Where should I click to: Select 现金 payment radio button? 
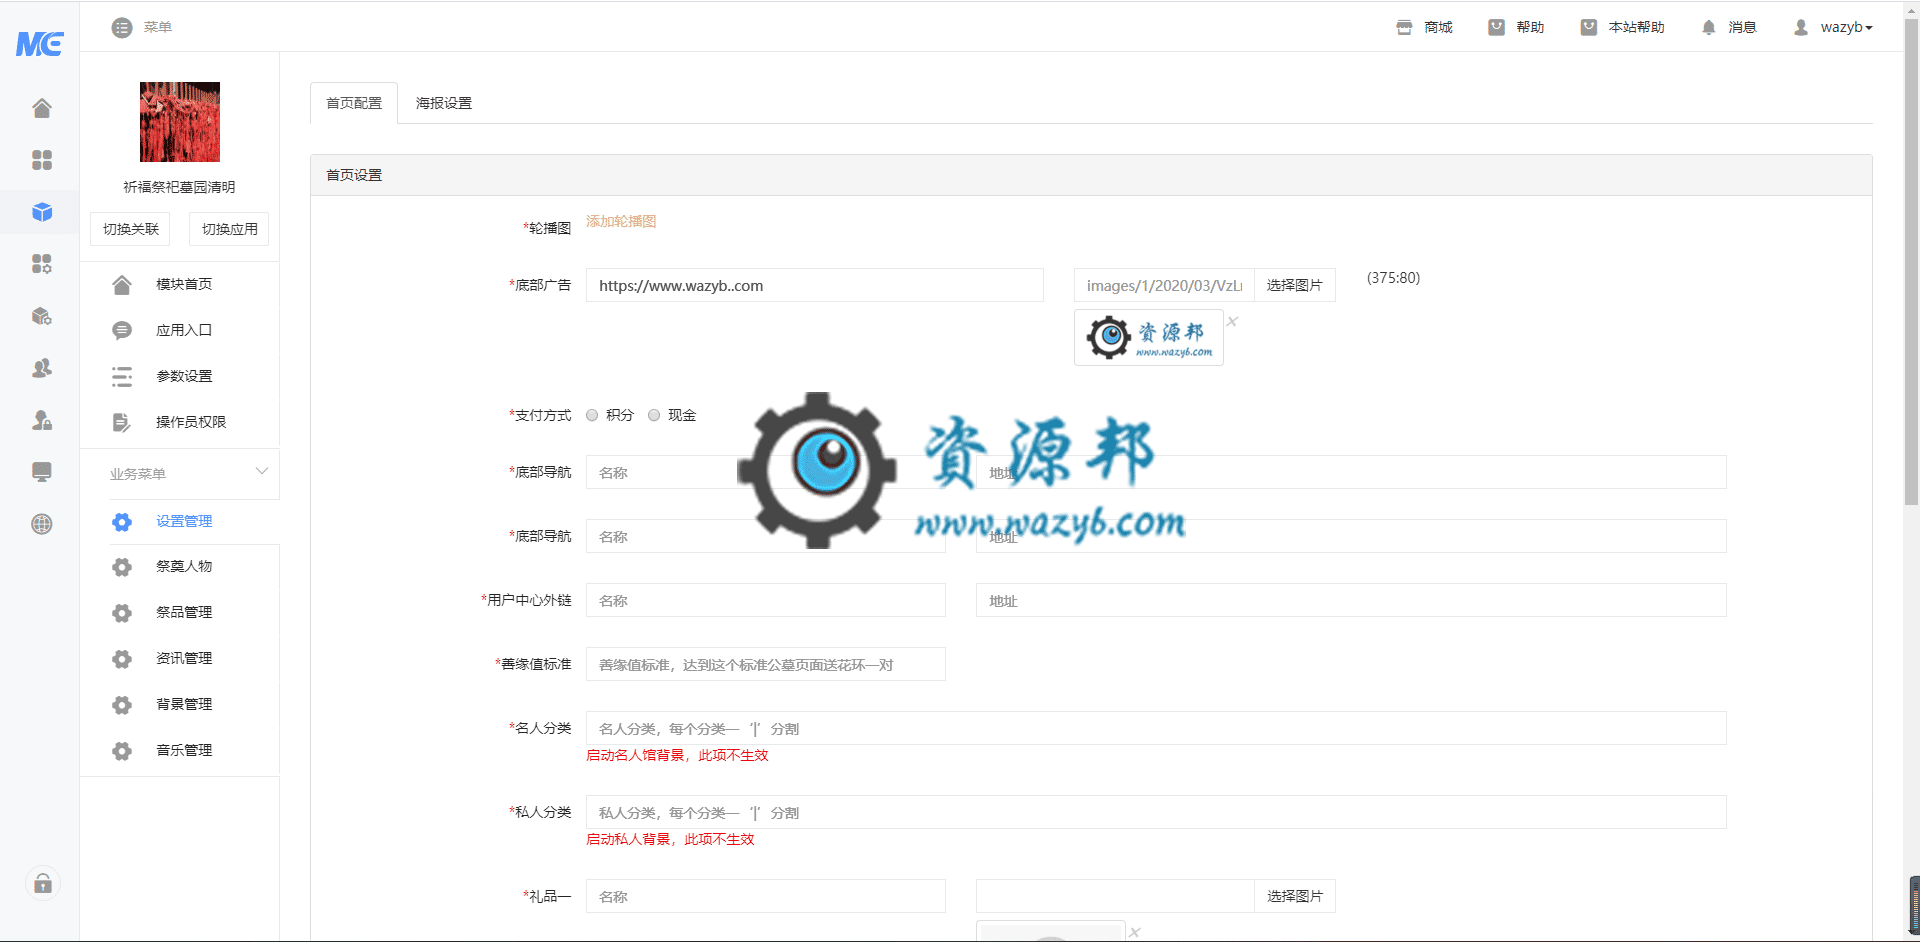coord(654,415)
